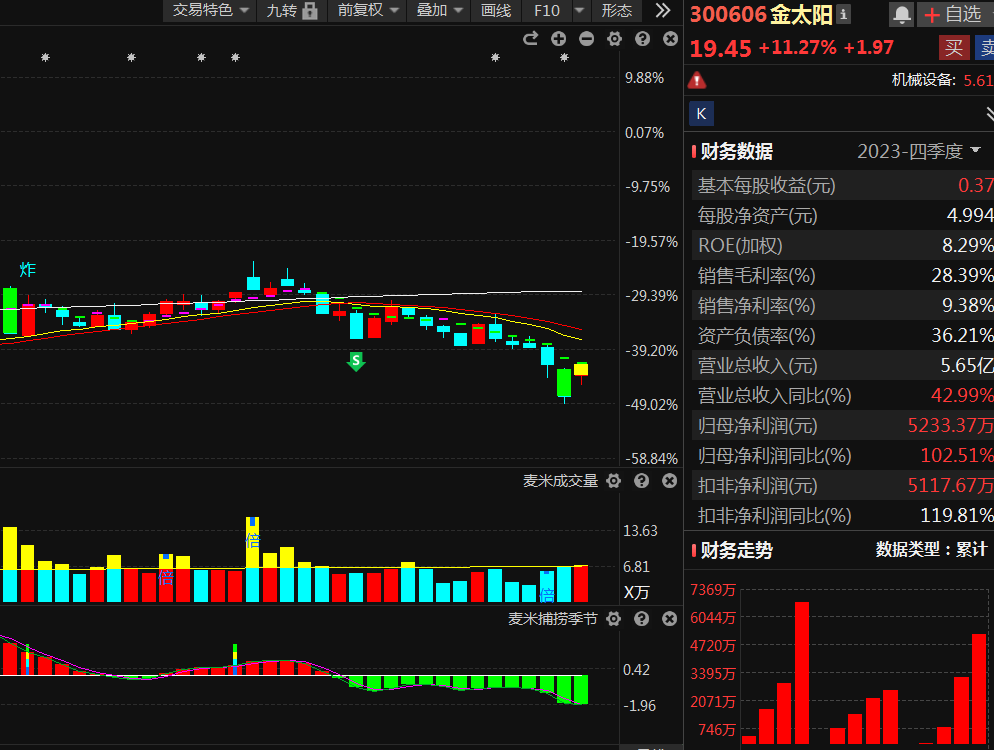Open 麦米成交量 indicator settings gear
The image size is (994, 750).
coord(613,481)
